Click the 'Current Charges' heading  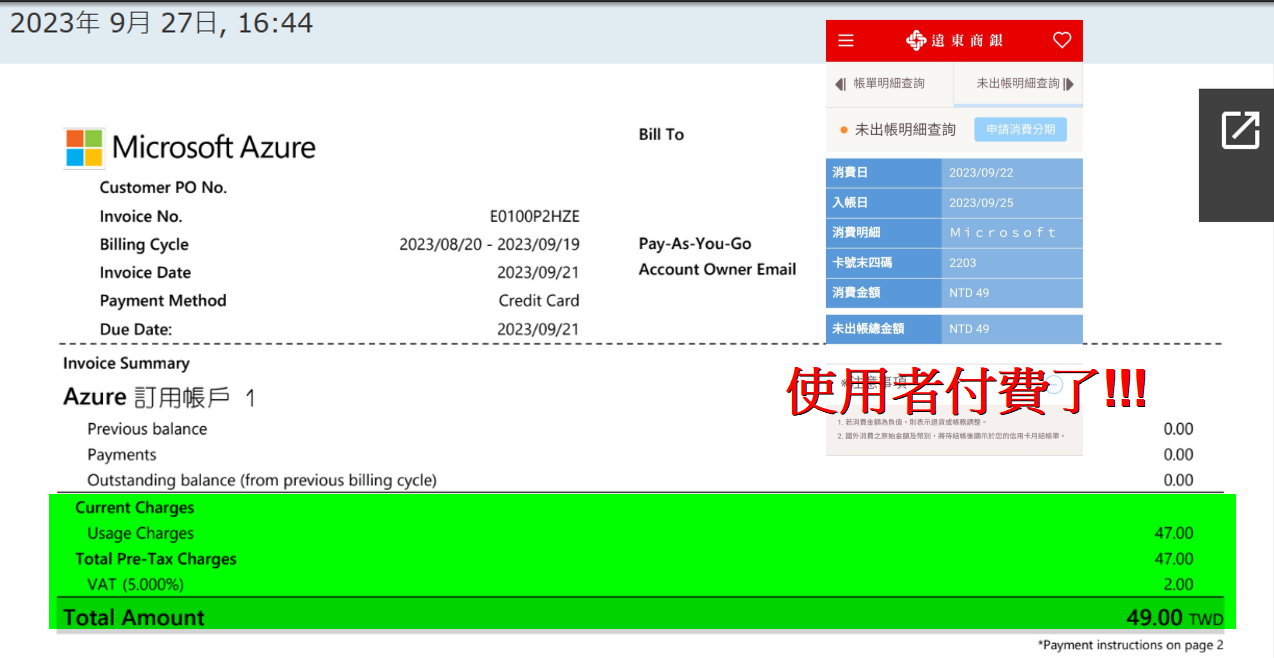(x=135, y=508)
